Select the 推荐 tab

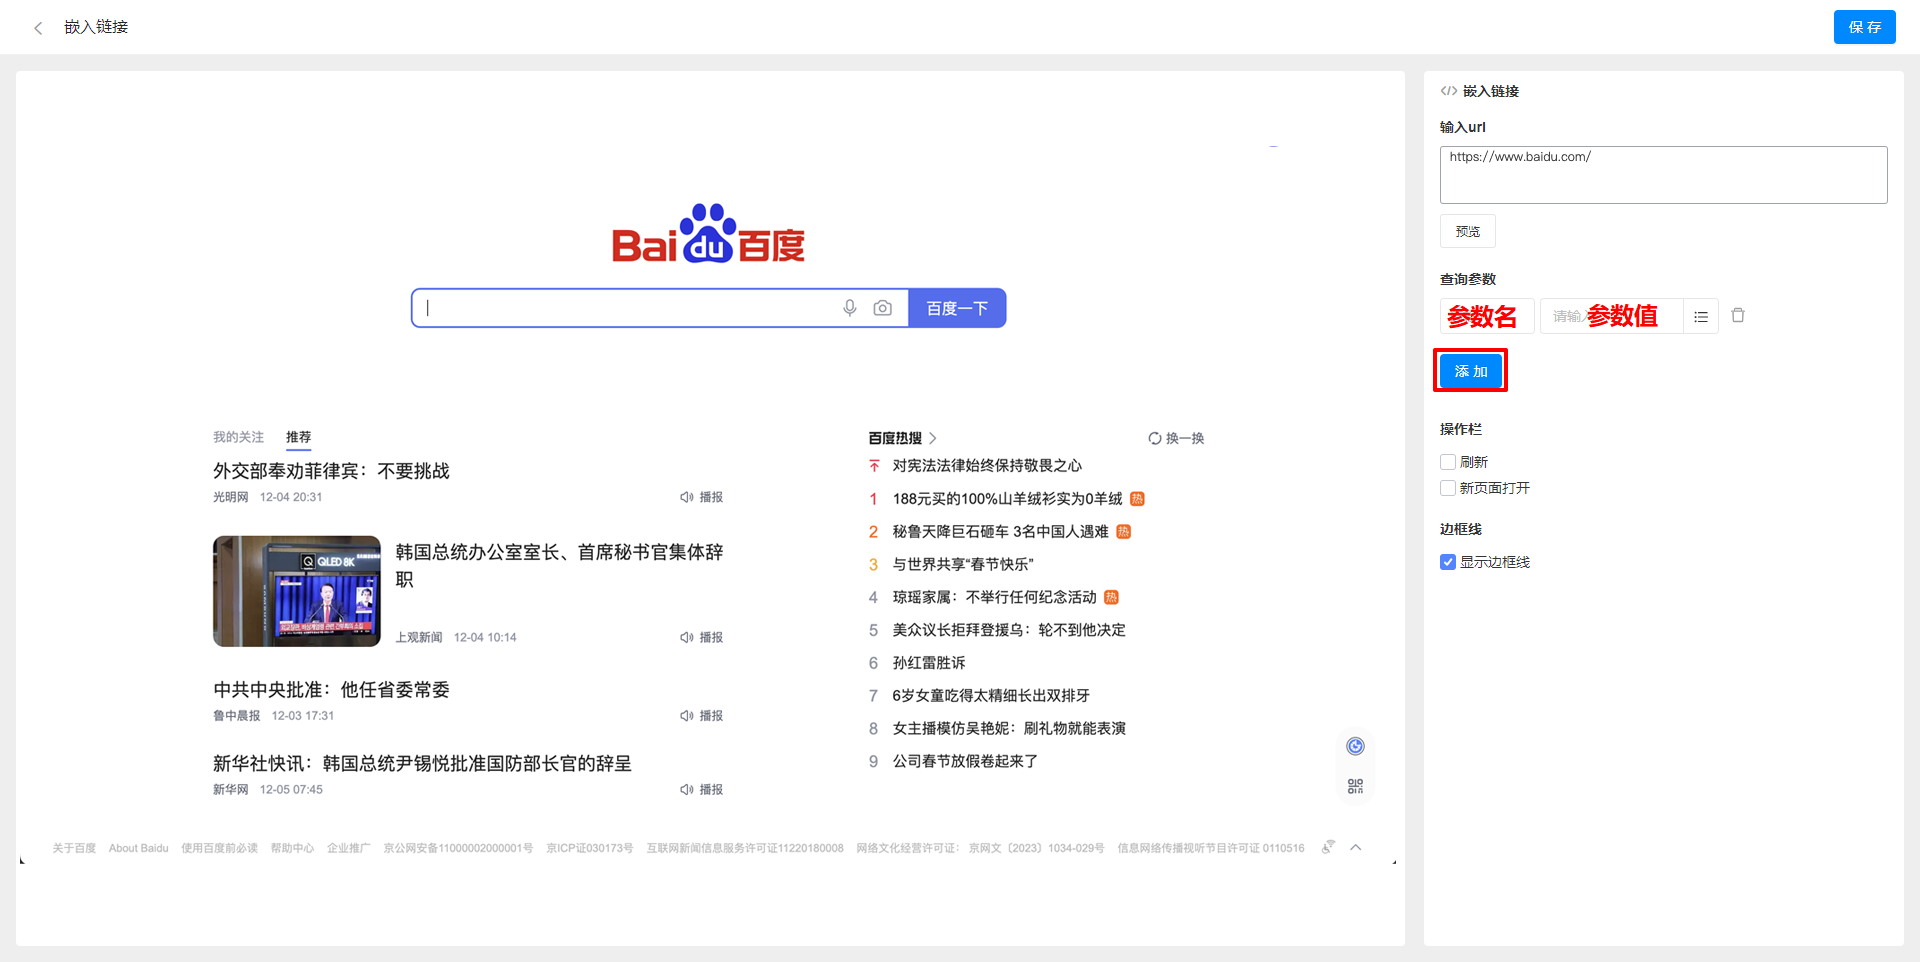click(298, 437)
